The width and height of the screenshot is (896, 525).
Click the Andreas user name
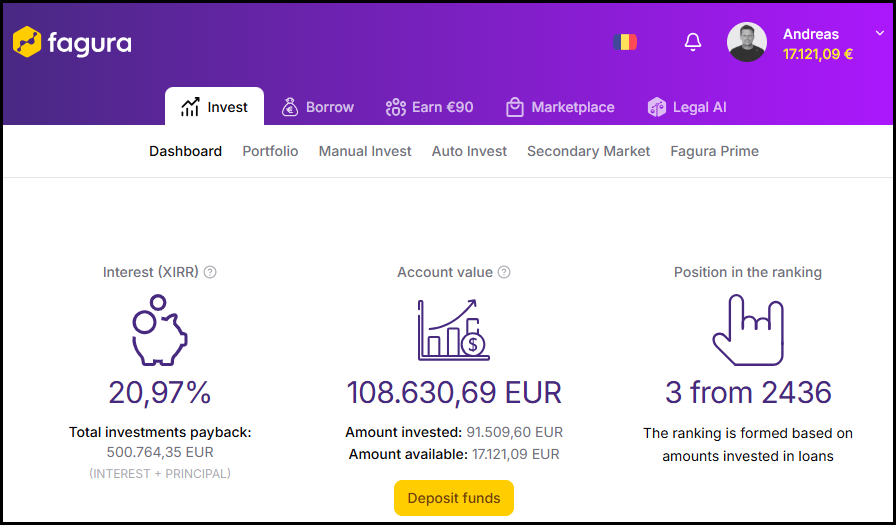coord(811,34)
